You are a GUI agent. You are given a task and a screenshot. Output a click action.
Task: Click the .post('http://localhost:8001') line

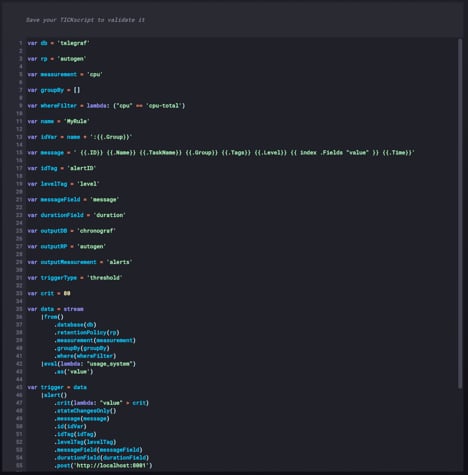pos(103,466)
